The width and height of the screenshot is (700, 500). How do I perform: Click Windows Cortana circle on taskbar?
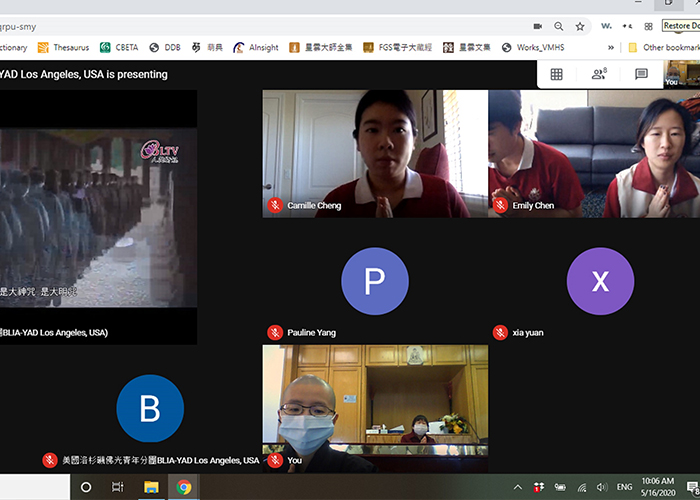point(86,487)
